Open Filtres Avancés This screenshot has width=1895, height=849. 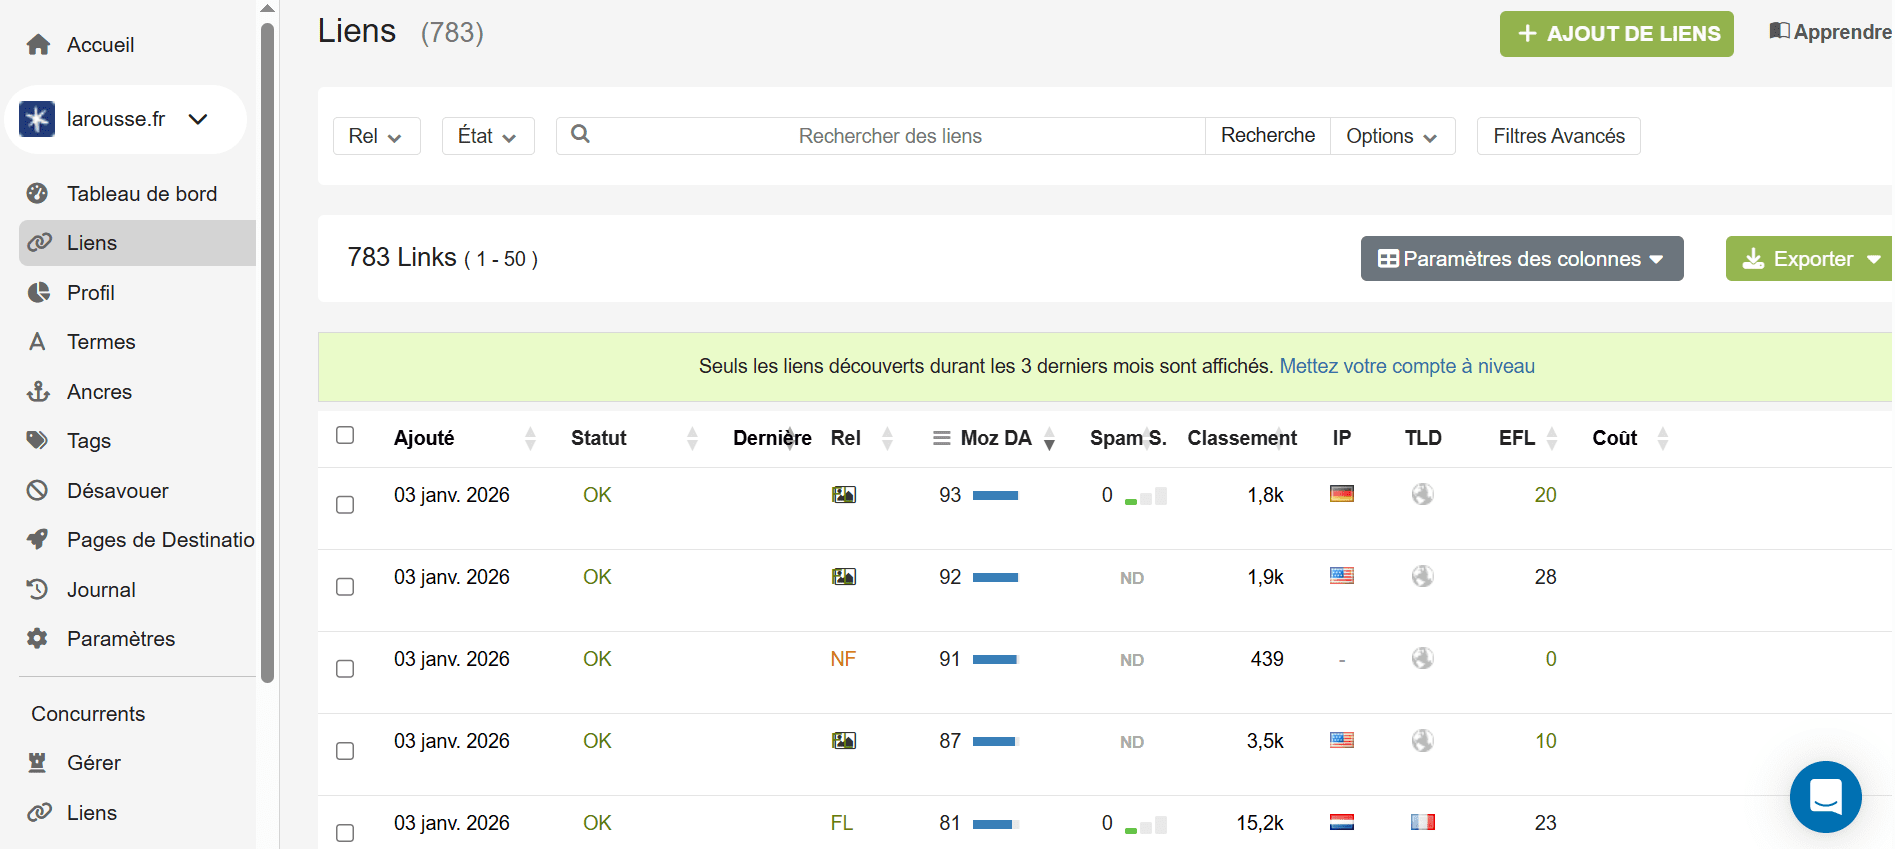coord(1559,136)
